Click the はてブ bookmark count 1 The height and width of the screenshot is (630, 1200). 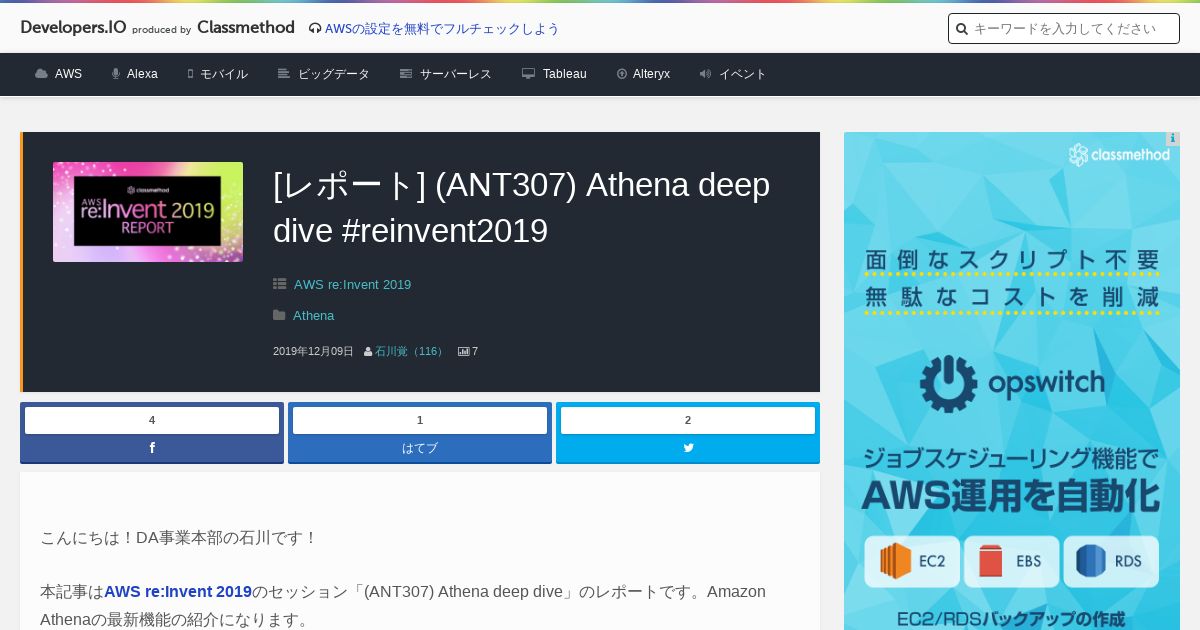tap(420, 420)
